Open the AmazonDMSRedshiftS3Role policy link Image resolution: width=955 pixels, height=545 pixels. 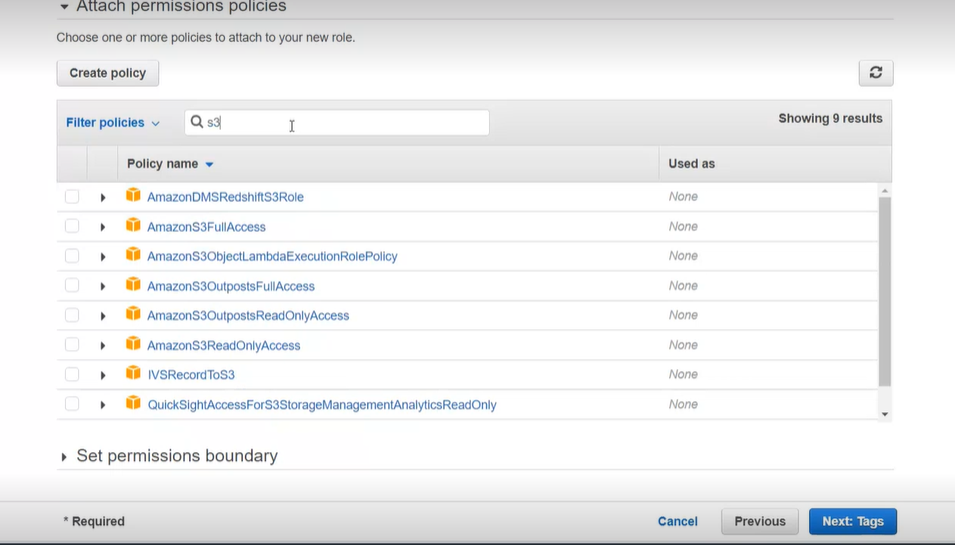225,197
